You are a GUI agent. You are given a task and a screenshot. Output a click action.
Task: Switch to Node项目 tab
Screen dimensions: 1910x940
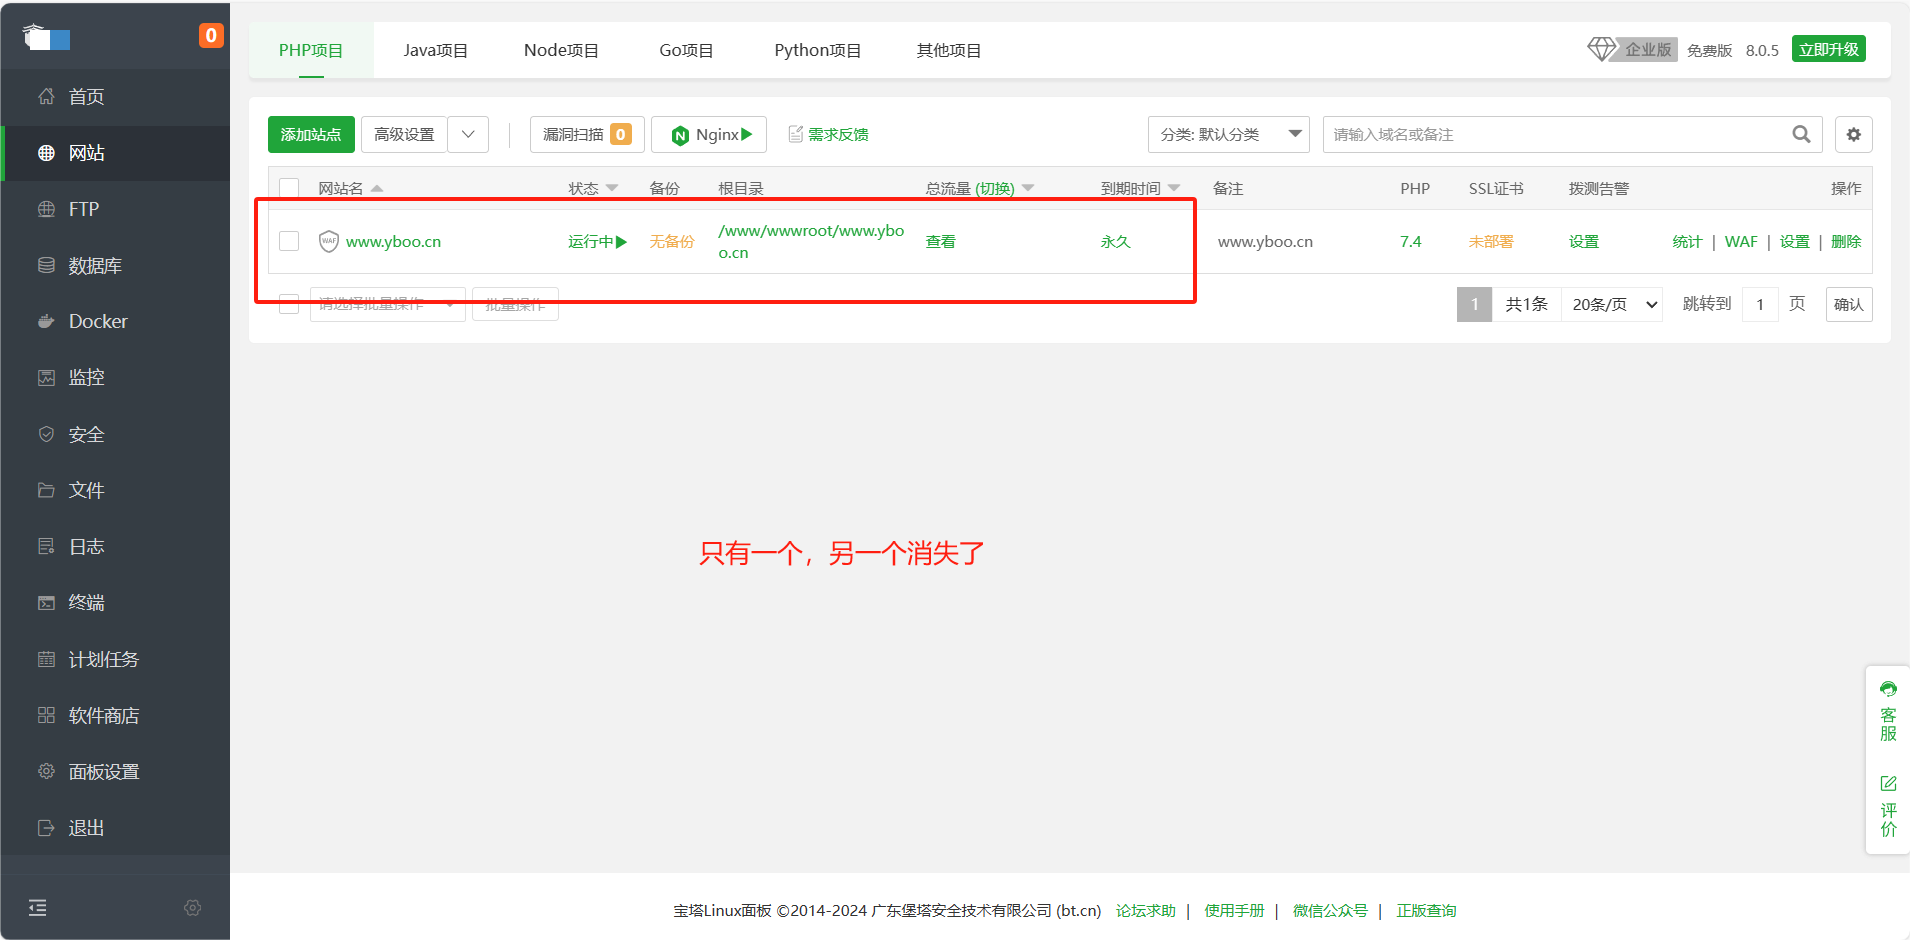coord(561,50)
